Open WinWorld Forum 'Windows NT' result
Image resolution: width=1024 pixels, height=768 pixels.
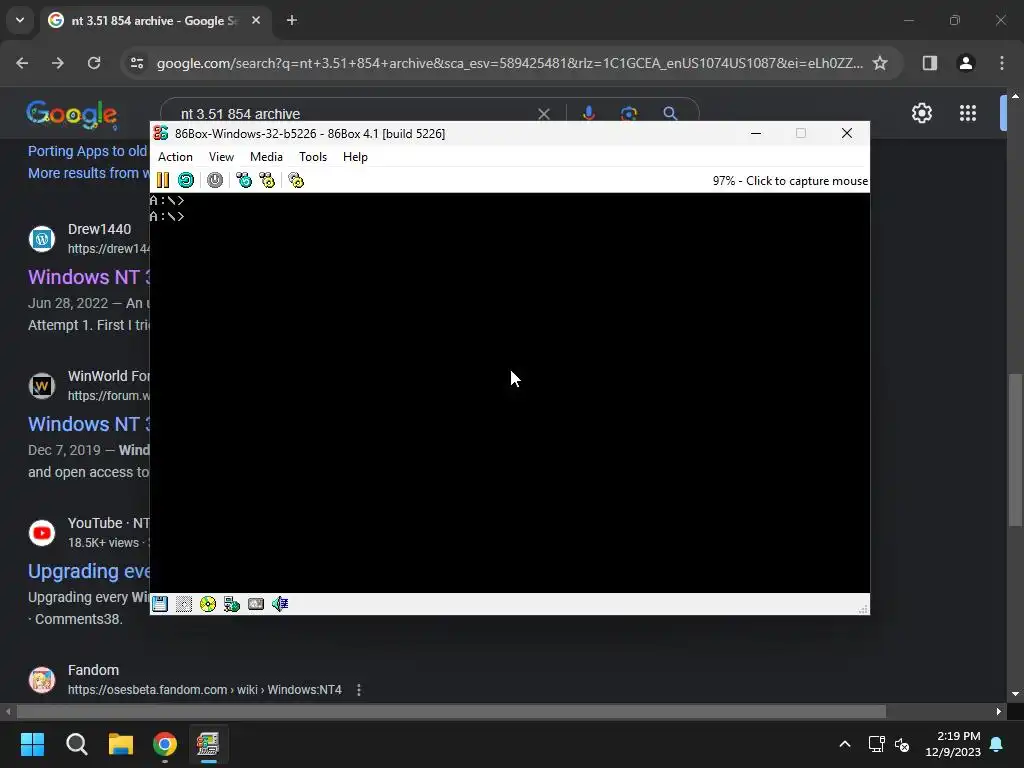[89, 424]
